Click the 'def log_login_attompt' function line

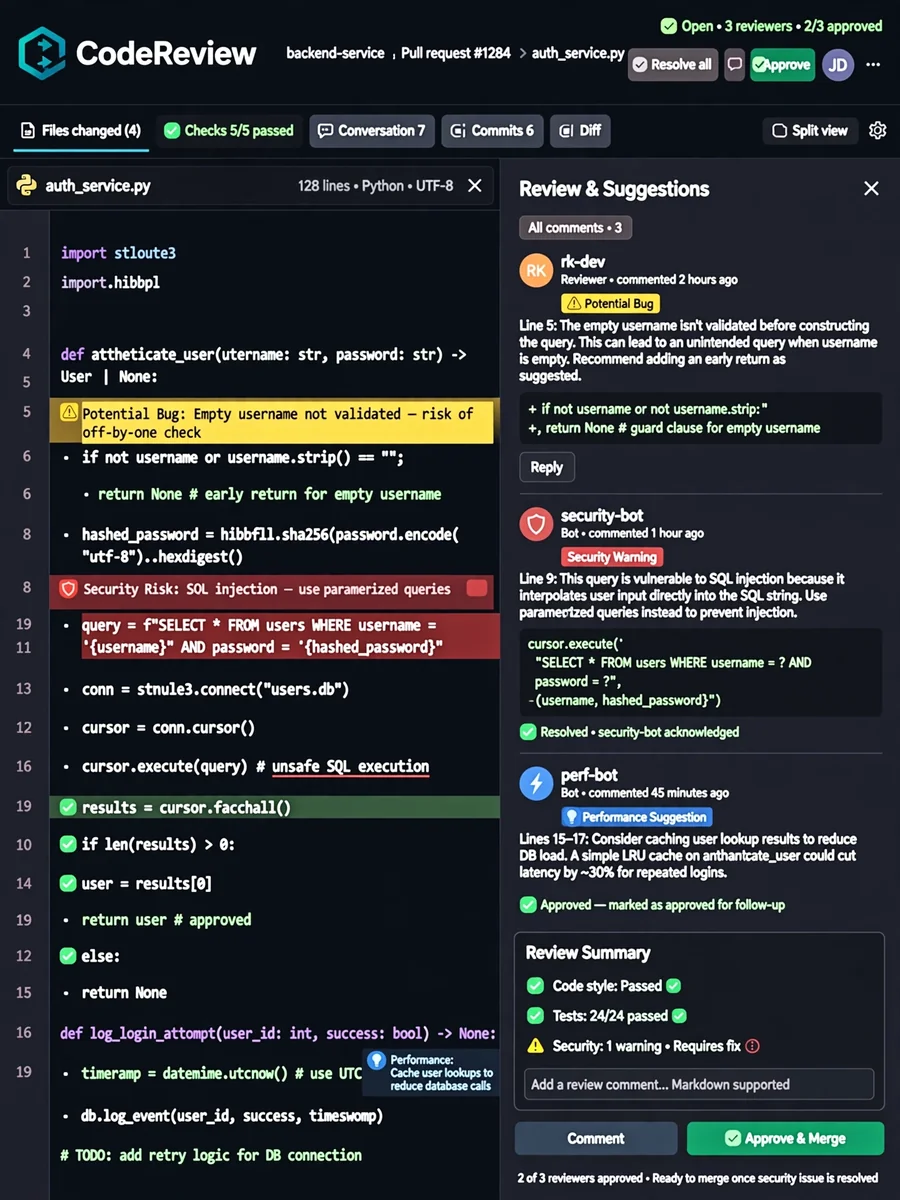[278, 1032]
